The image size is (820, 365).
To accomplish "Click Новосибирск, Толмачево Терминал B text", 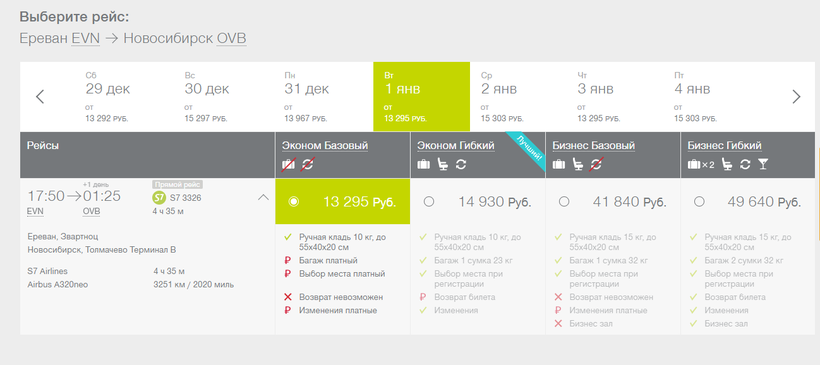I will (101, 250).
